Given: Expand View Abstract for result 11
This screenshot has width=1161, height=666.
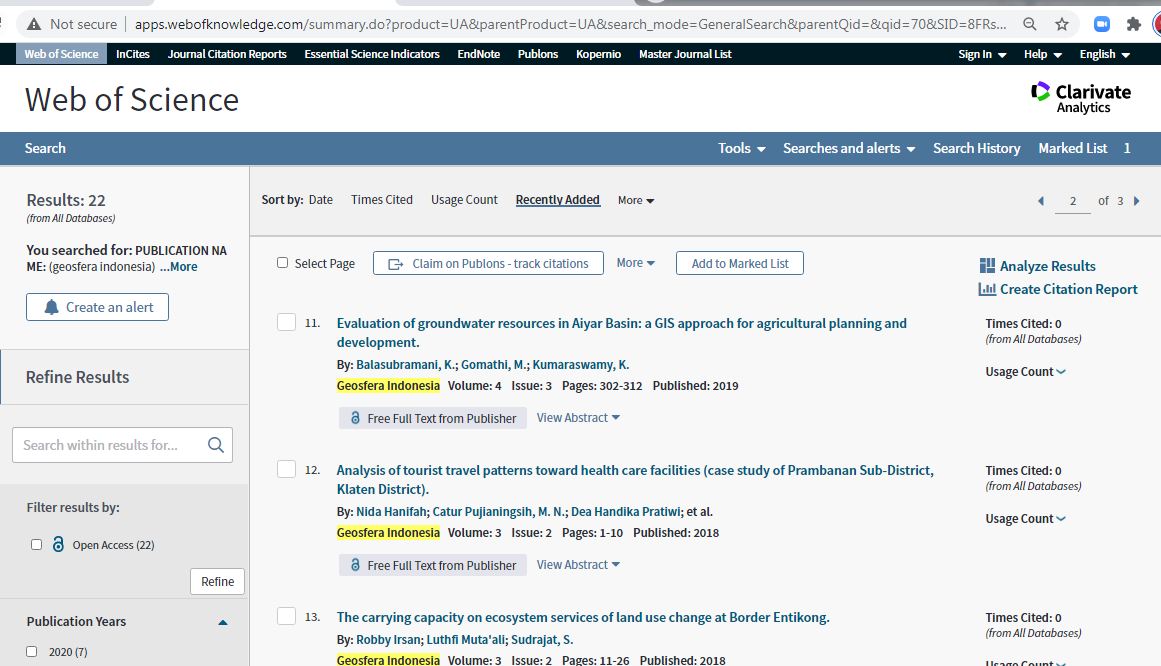Looking at the screenshot, I should (578, 418).
